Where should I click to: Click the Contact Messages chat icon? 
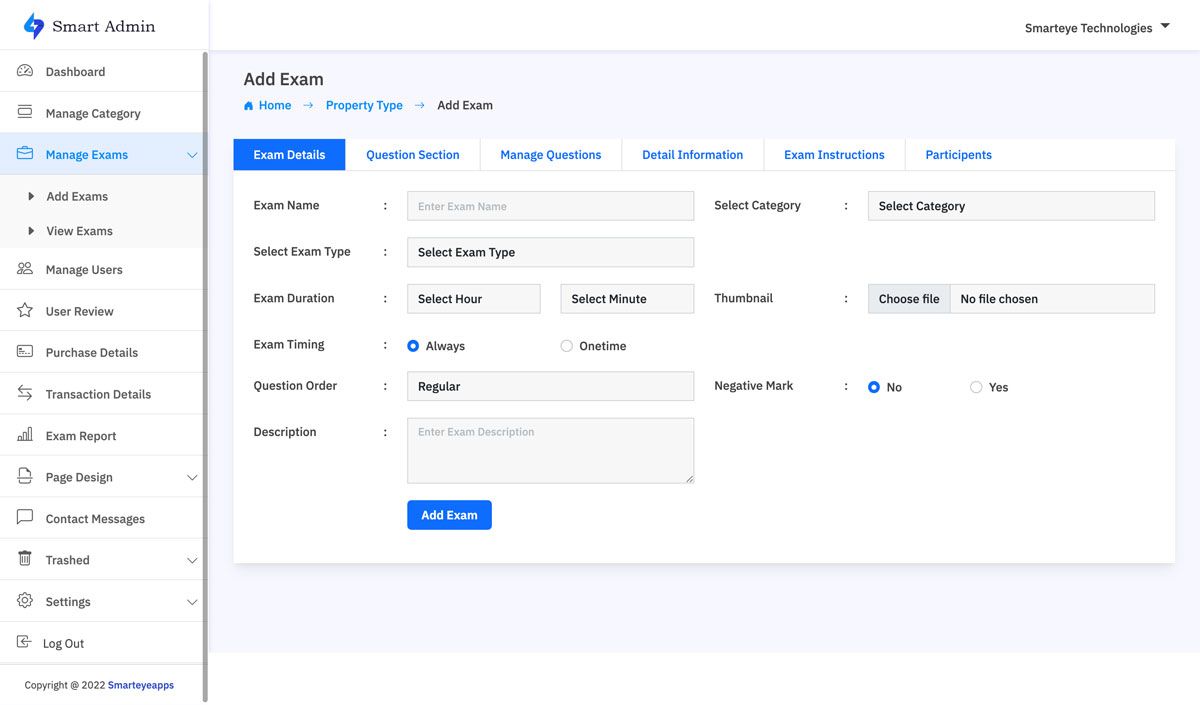pos(25,518)
